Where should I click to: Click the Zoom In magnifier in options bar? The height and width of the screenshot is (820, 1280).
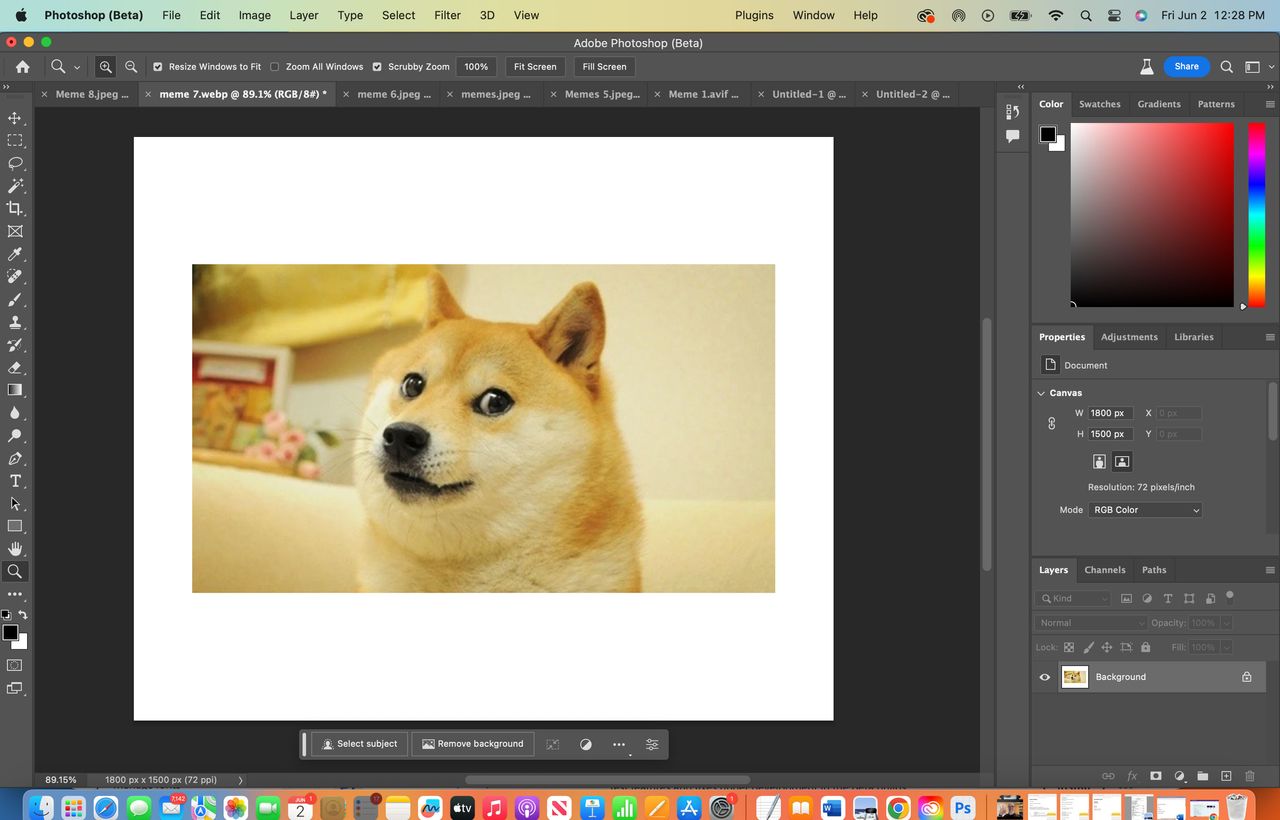(105, 67)
